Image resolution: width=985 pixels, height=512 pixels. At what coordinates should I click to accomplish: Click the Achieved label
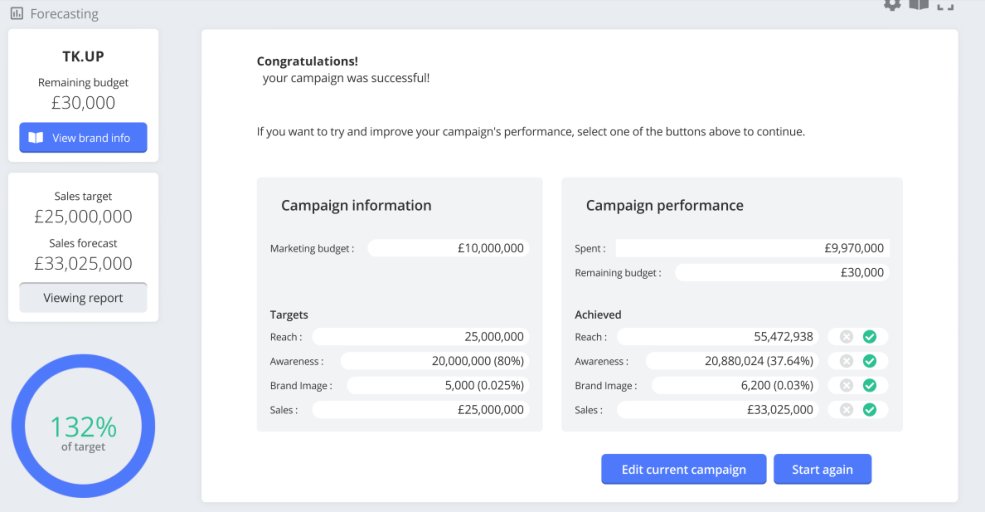coord(598,315)
